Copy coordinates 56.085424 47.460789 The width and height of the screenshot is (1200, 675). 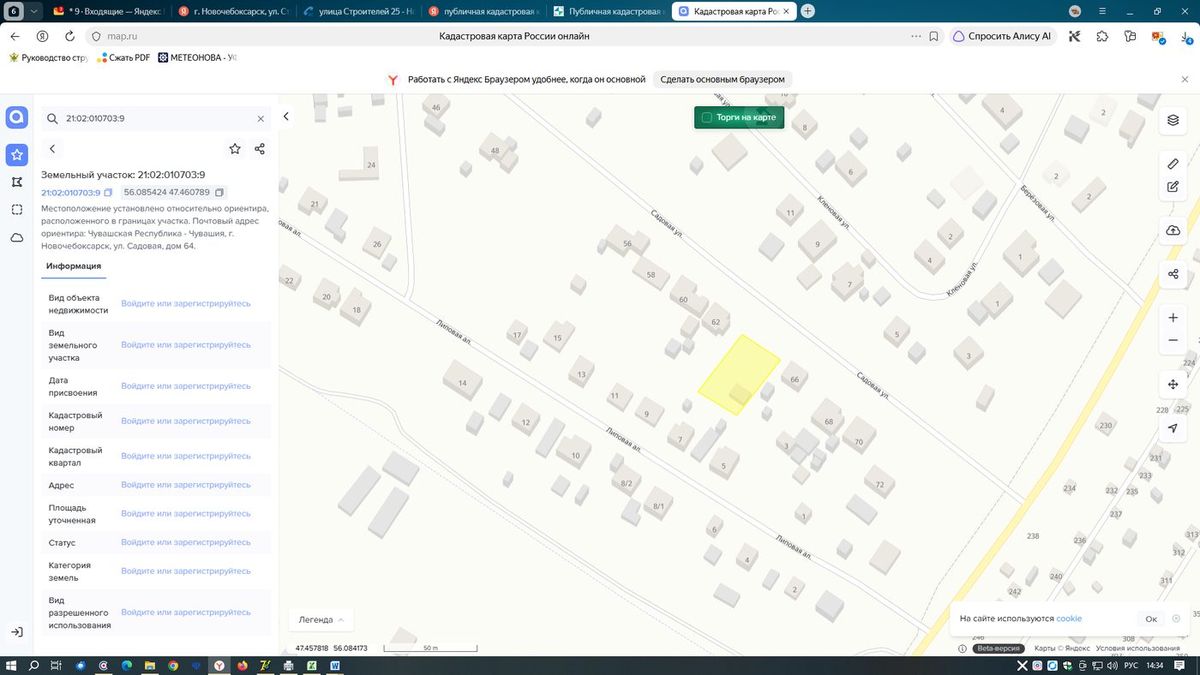coord(220,192)
